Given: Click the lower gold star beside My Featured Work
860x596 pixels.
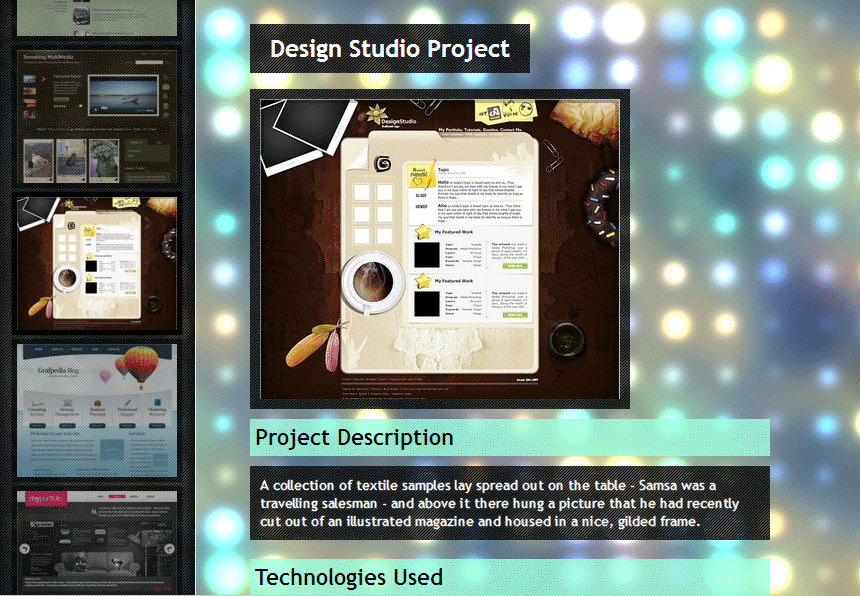Looking at the screenshot, I should click(423, 281).
